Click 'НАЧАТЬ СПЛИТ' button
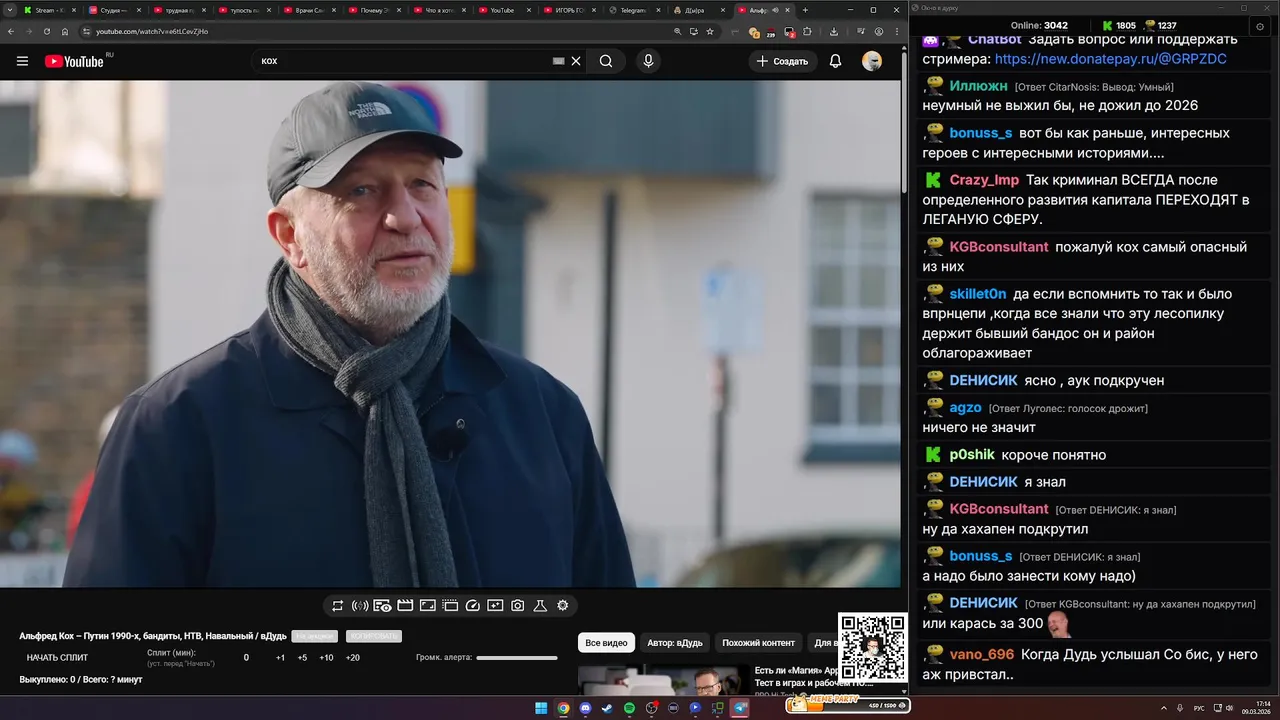 [57, 658]
